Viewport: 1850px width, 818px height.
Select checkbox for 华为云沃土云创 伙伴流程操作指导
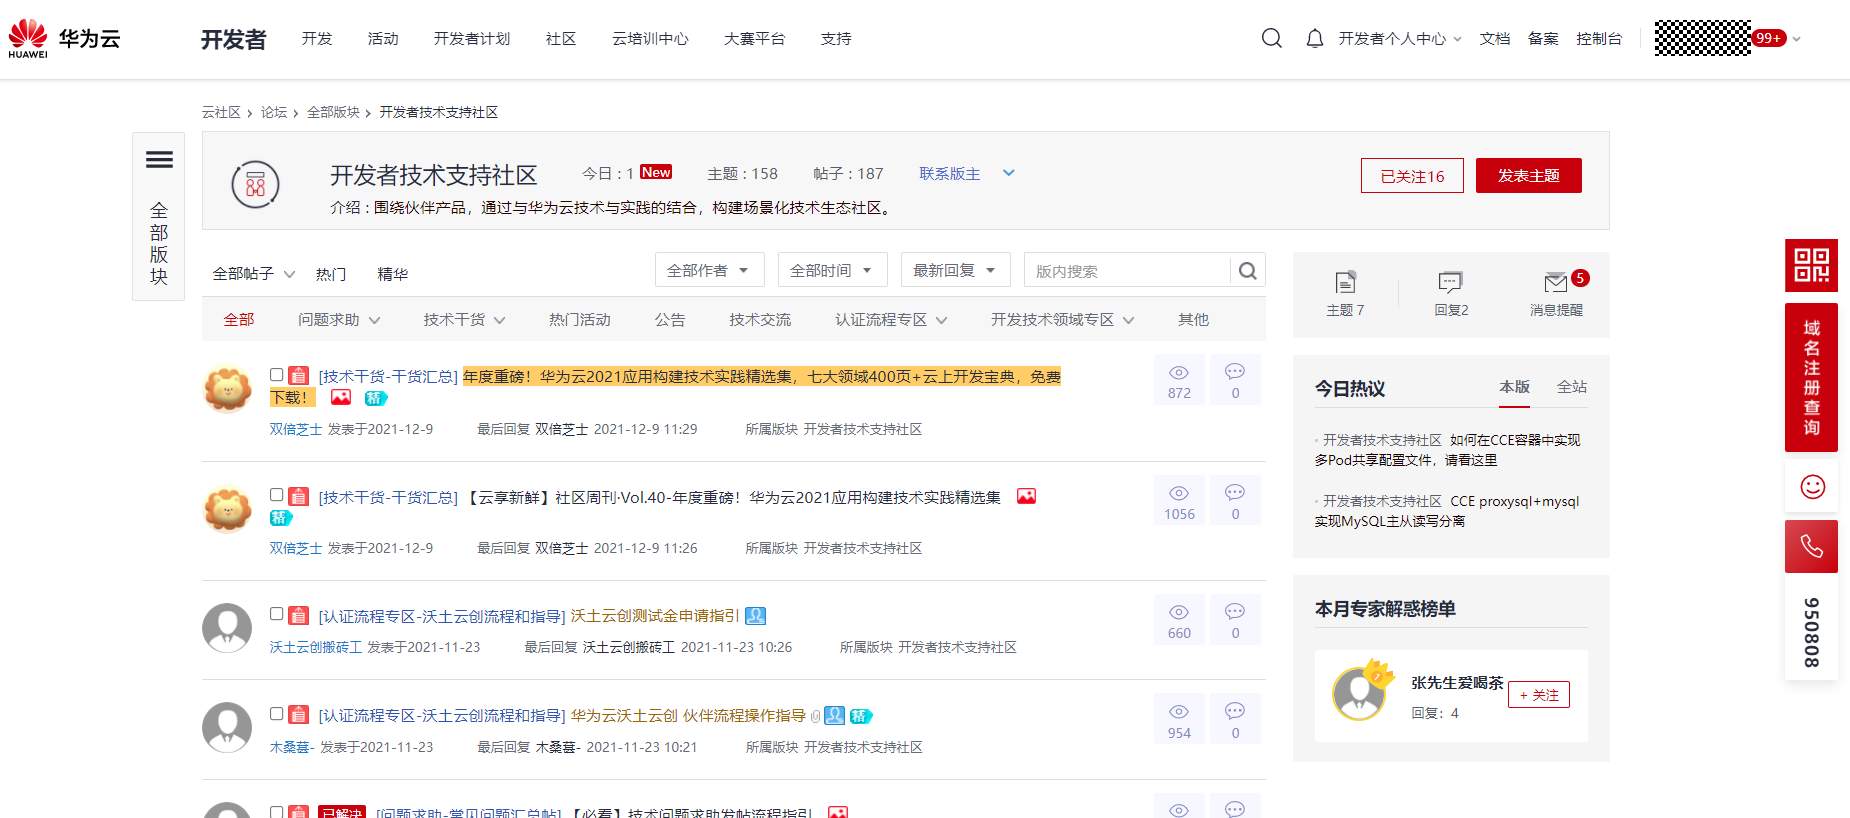click(277, 714)
